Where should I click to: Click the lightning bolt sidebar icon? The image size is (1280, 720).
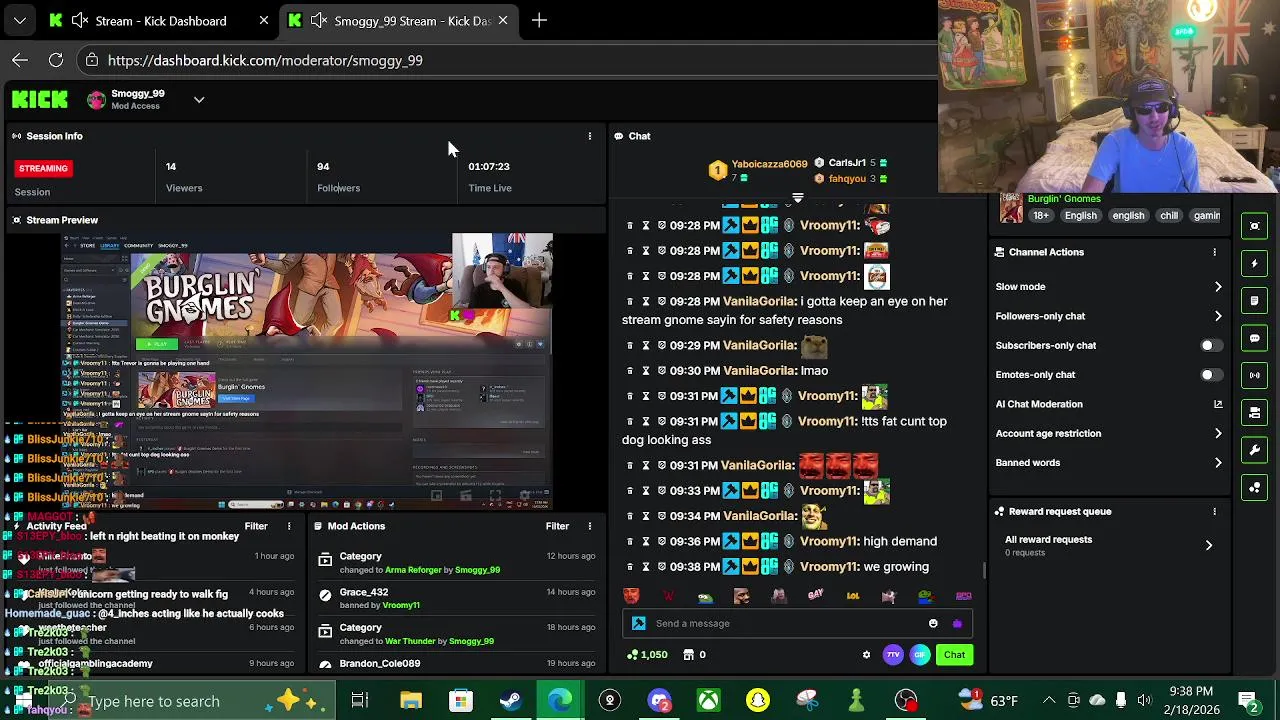point(1255,263)
